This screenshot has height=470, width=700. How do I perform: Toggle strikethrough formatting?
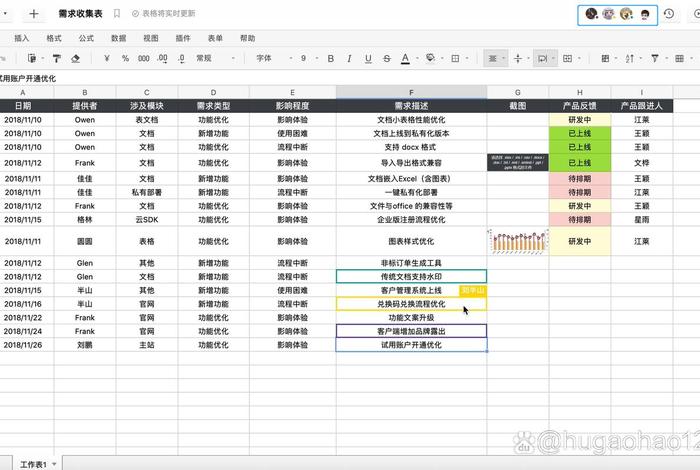pos(387,58)
